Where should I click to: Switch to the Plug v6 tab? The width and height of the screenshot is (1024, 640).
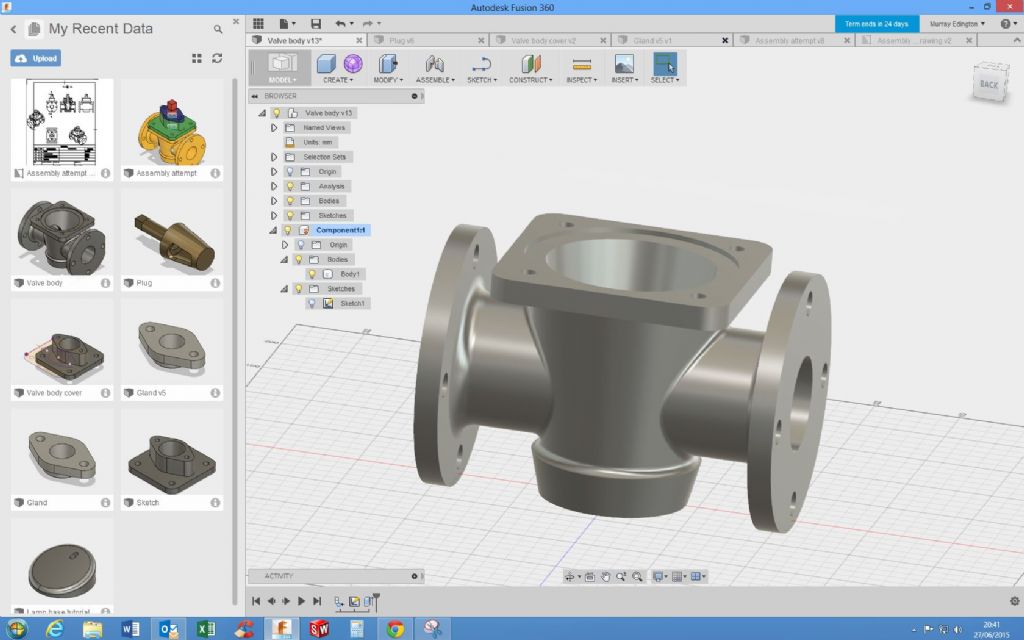pyautogui.click(x=427, y=40)
